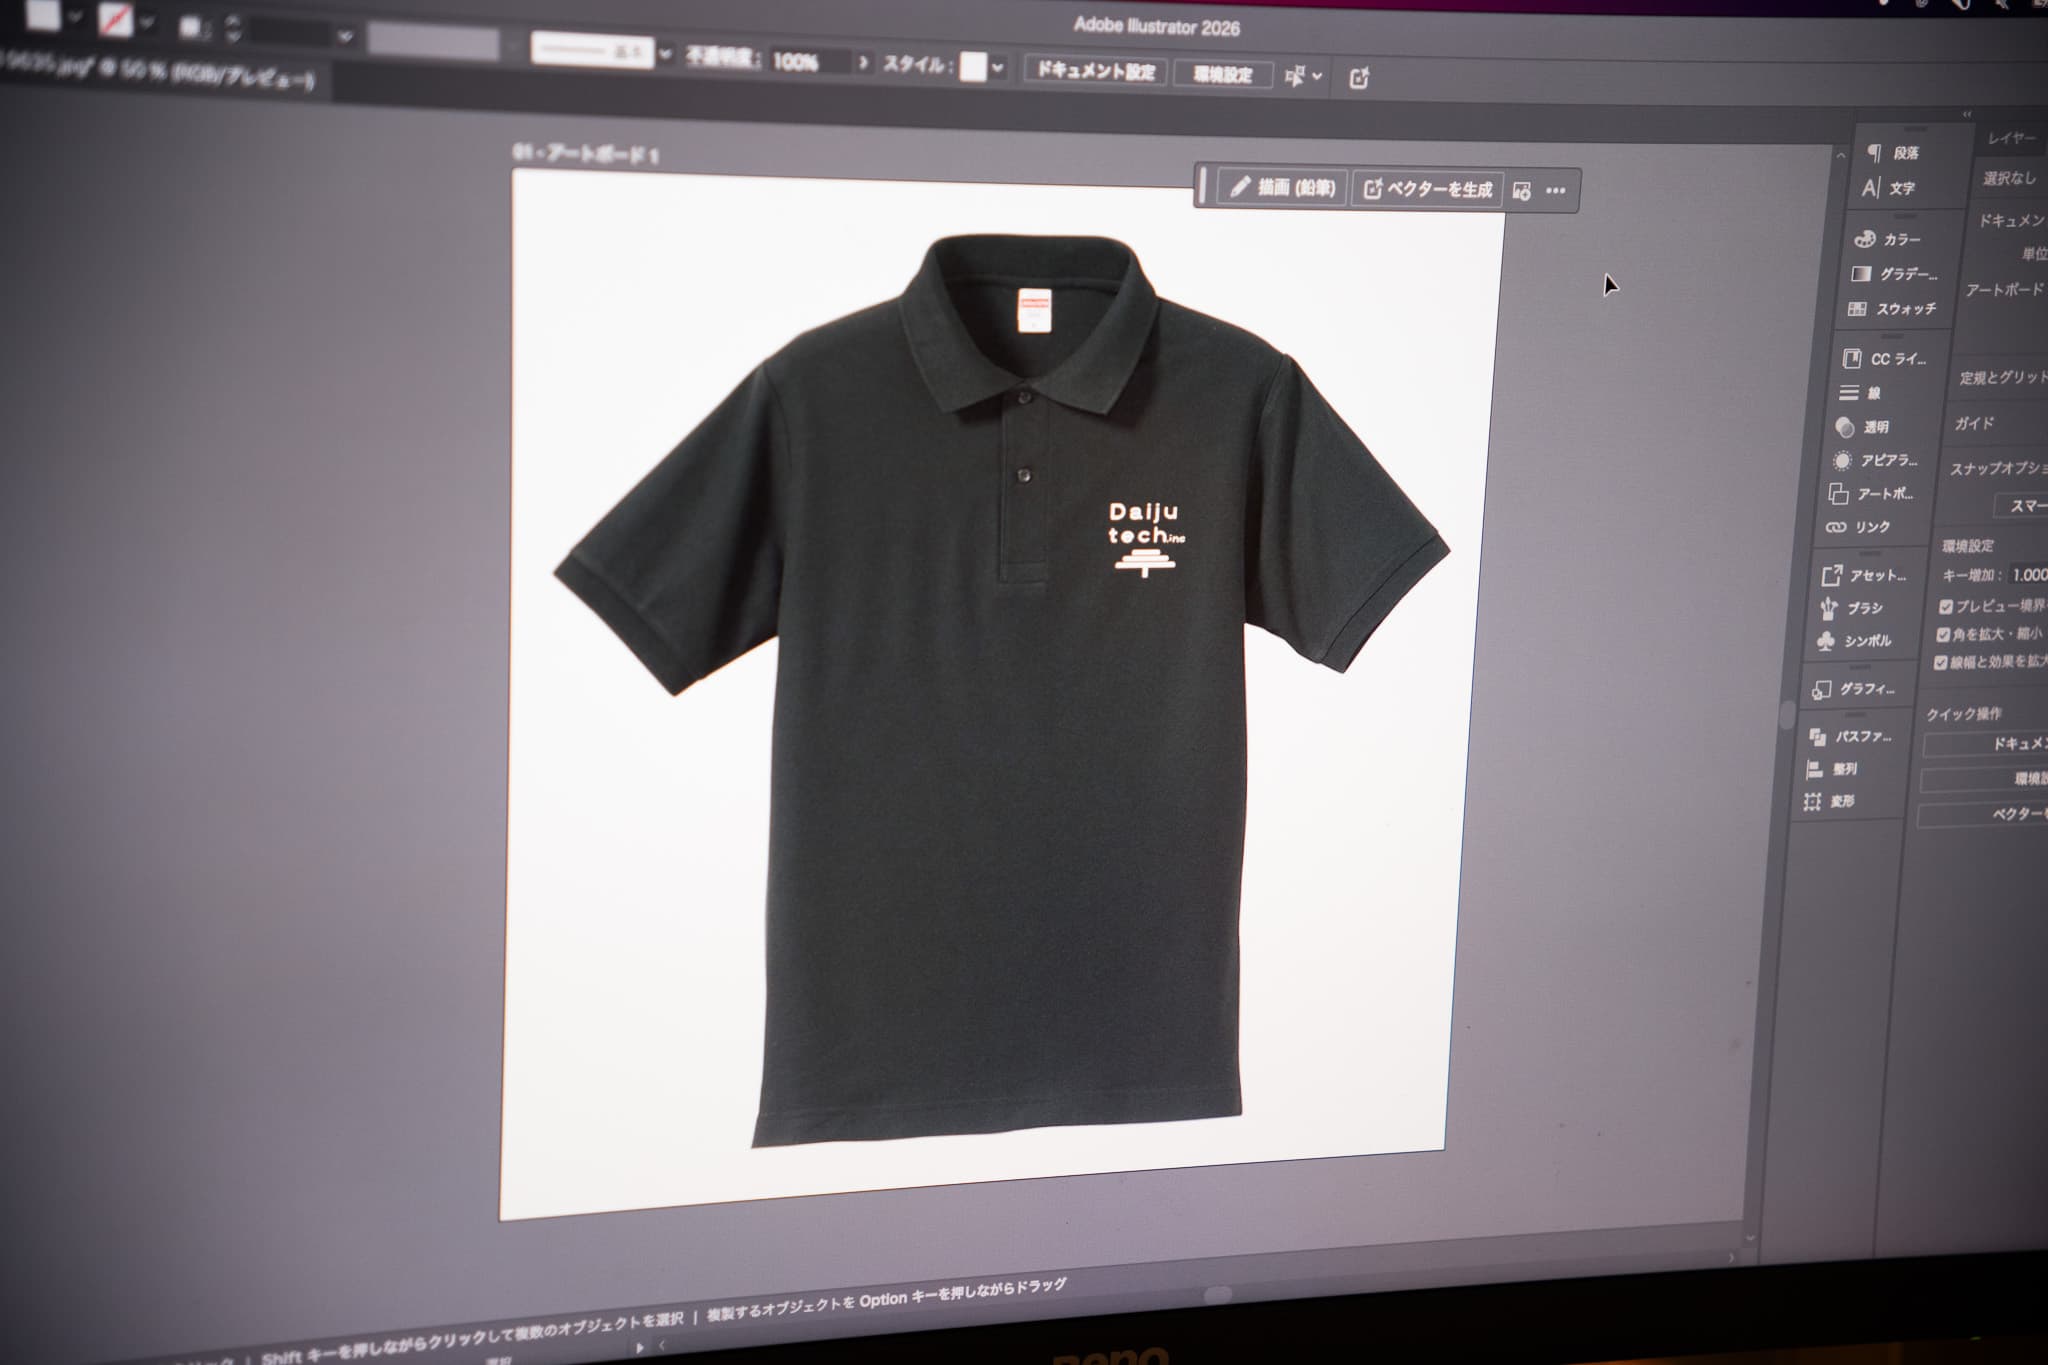Viewport: 2048px width, 1365px height.
Task: Open the Paragraph (段落) panel icon
Action: 1875,153
